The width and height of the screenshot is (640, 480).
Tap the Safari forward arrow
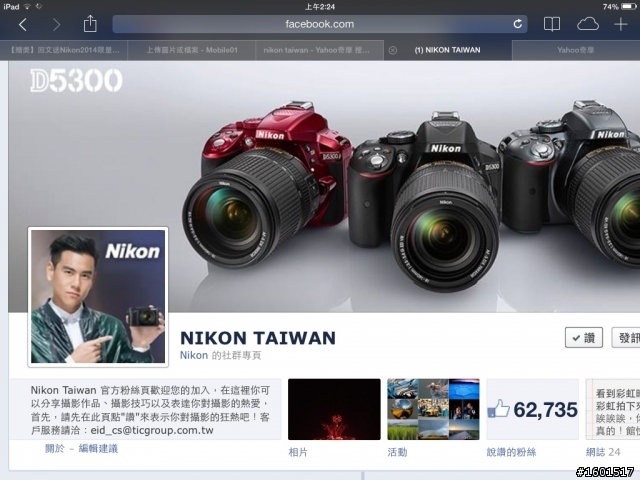(x=56, y=25)
